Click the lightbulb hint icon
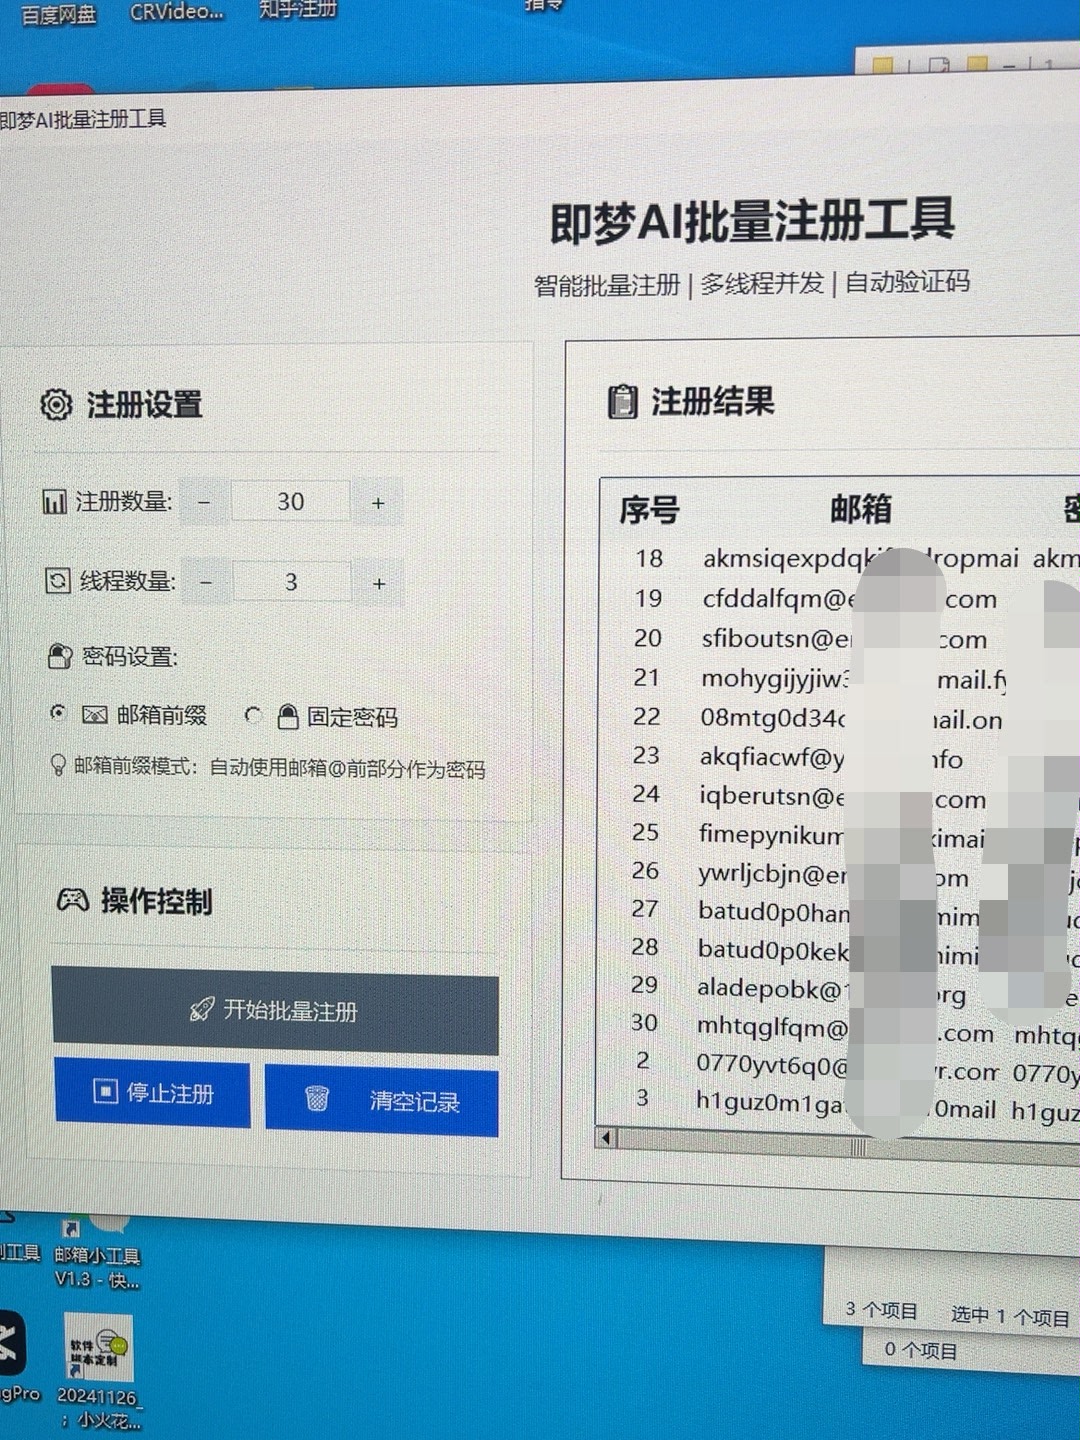Viewport: 1080px width, 1440px height. coord(58,765)
